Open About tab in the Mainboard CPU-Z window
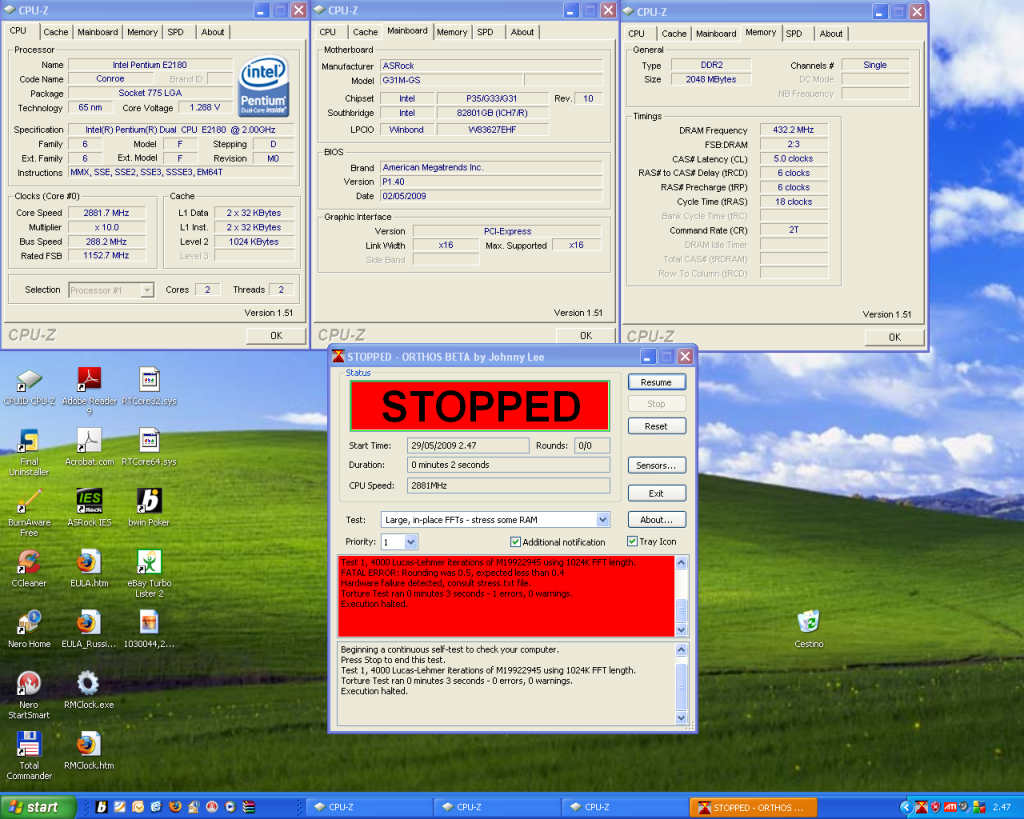Viewport: 1024px width, 819px height. pos(522,32)
